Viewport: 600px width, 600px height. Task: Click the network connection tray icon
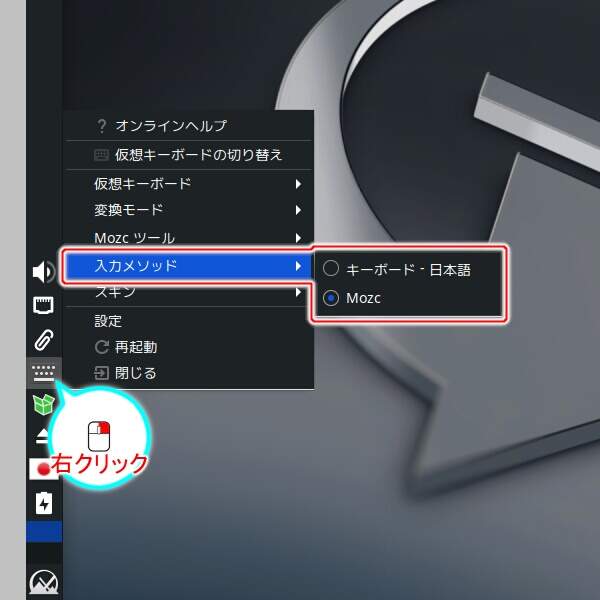pos(44,305)
